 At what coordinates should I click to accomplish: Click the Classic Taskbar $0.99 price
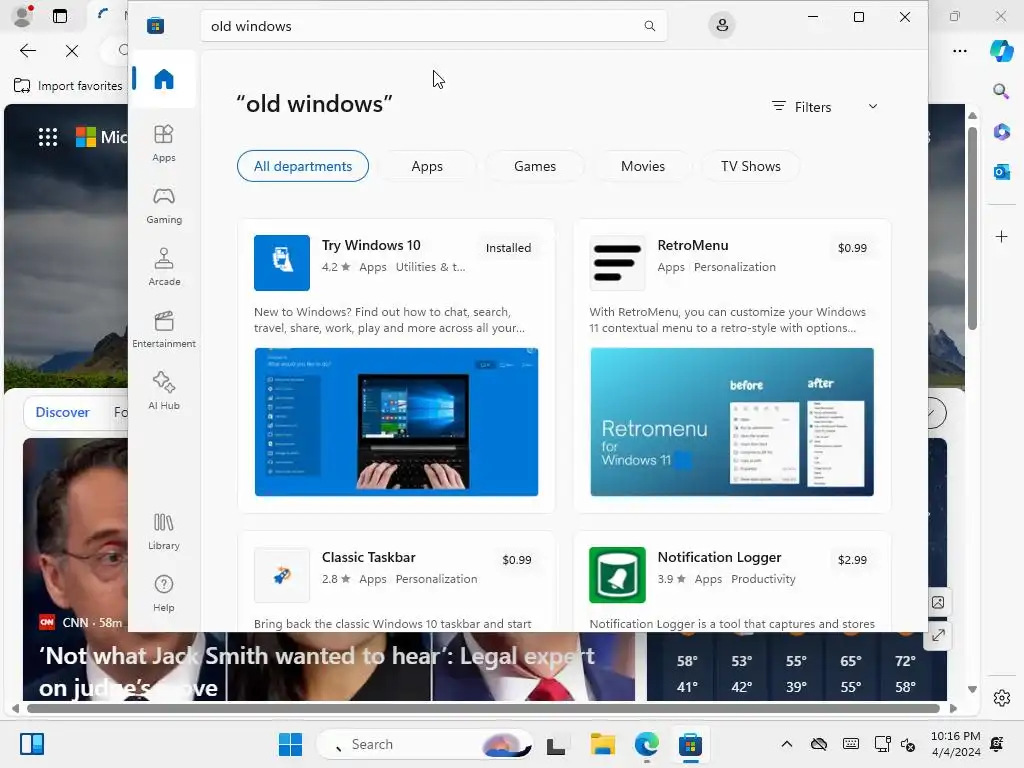pos(517,560)
